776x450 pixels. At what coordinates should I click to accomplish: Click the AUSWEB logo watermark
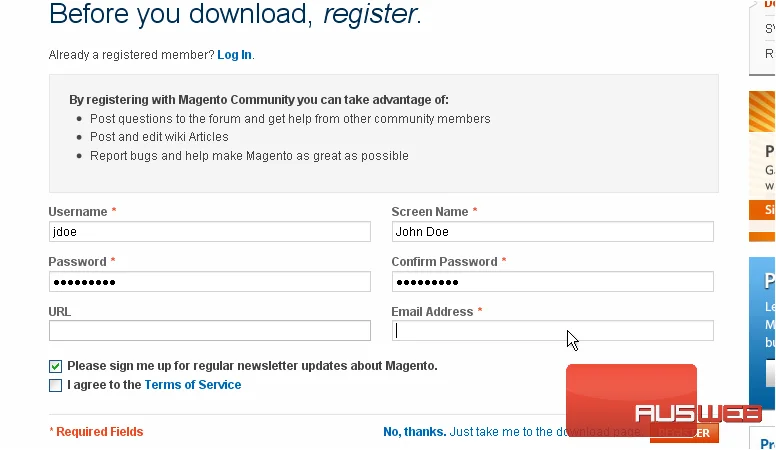tap(698, 413)
